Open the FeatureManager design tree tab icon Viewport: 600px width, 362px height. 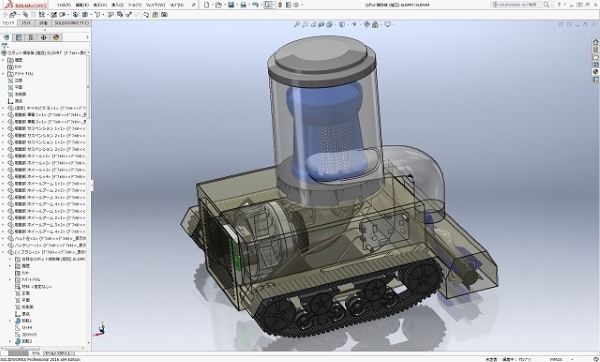coord(6,38)
